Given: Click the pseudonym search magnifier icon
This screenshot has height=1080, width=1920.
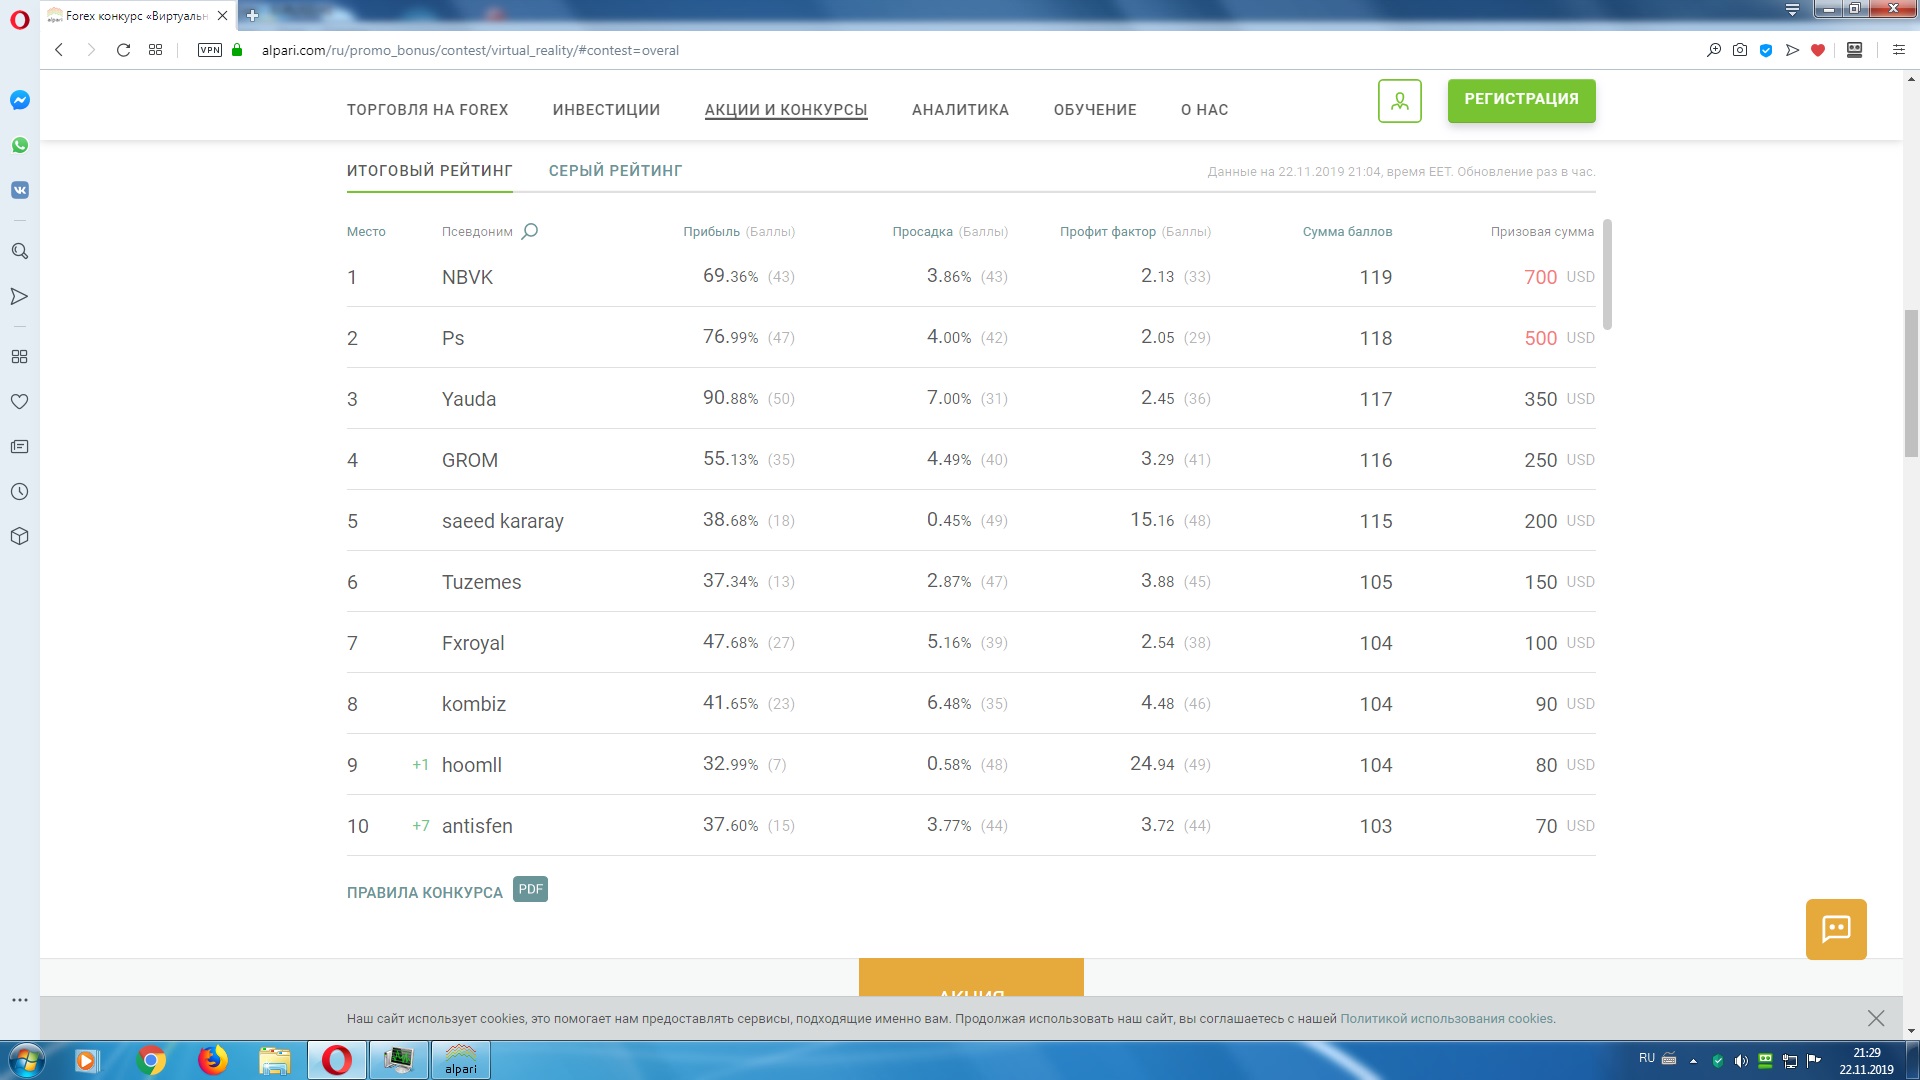Looking at the screenshot, I should click(x=530, y=231).
